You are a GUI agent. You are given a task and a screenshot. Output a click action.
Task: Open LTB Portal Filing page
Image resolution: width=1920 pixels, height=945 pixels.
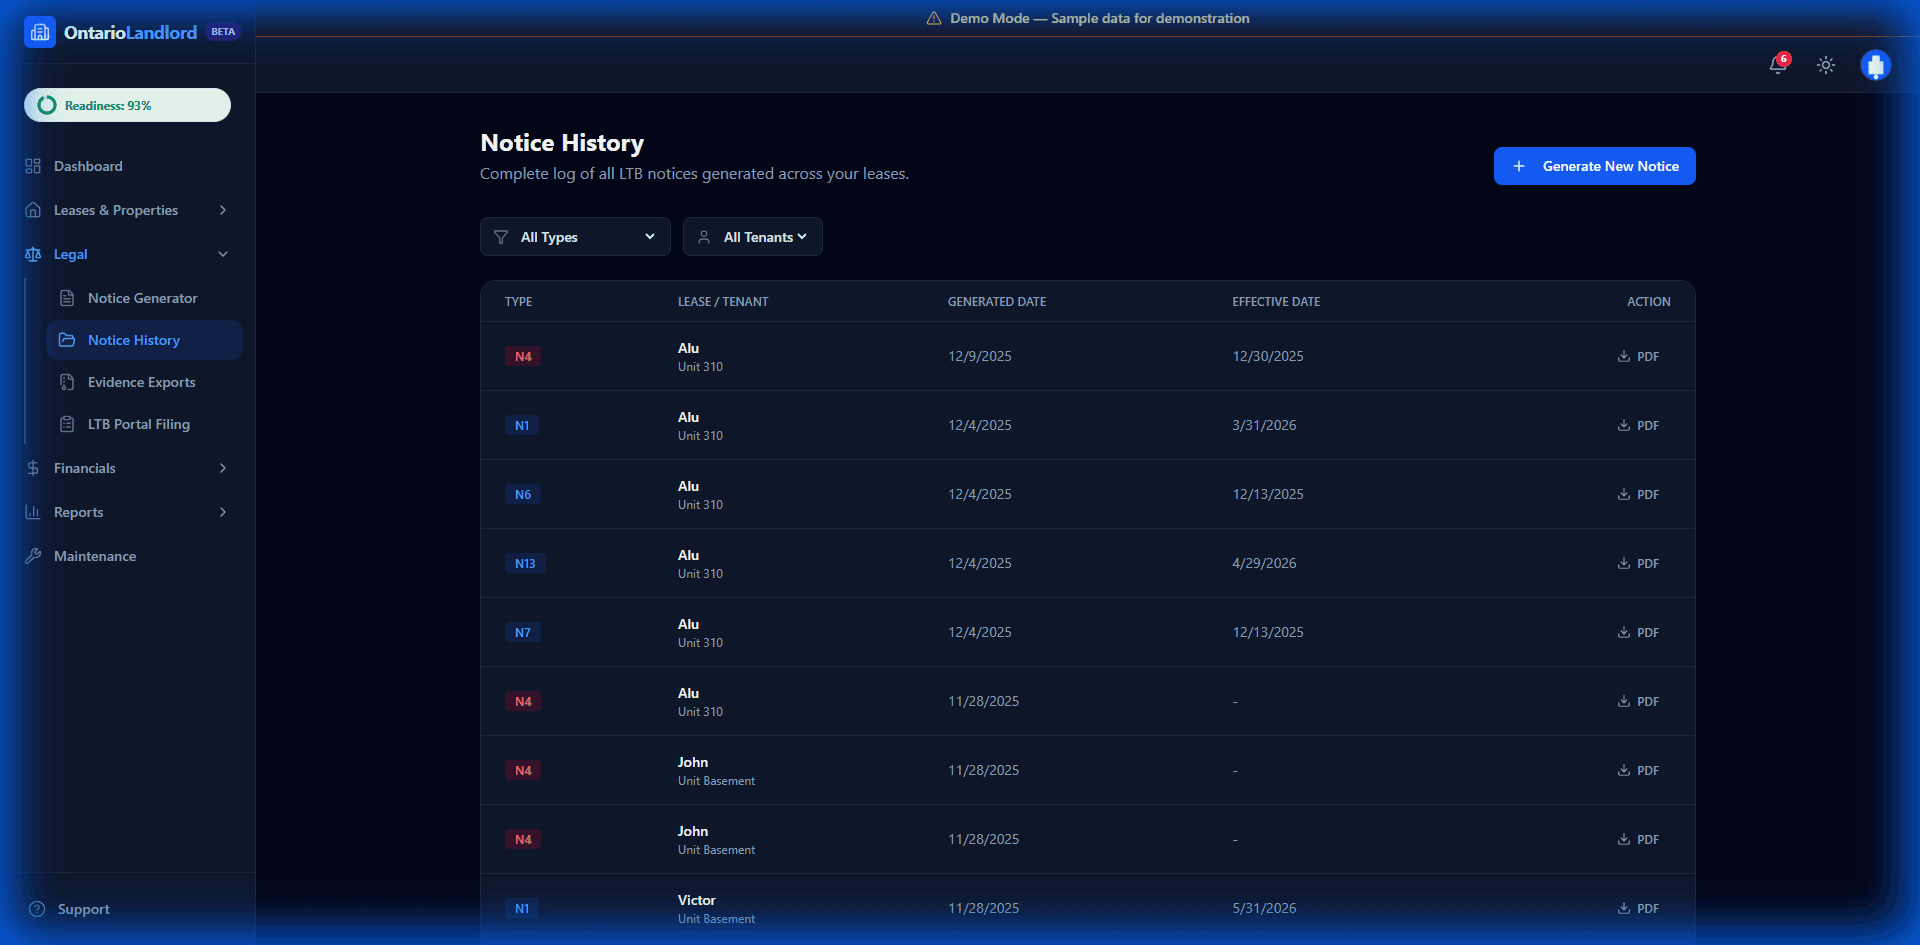click(x=138, y=424)
